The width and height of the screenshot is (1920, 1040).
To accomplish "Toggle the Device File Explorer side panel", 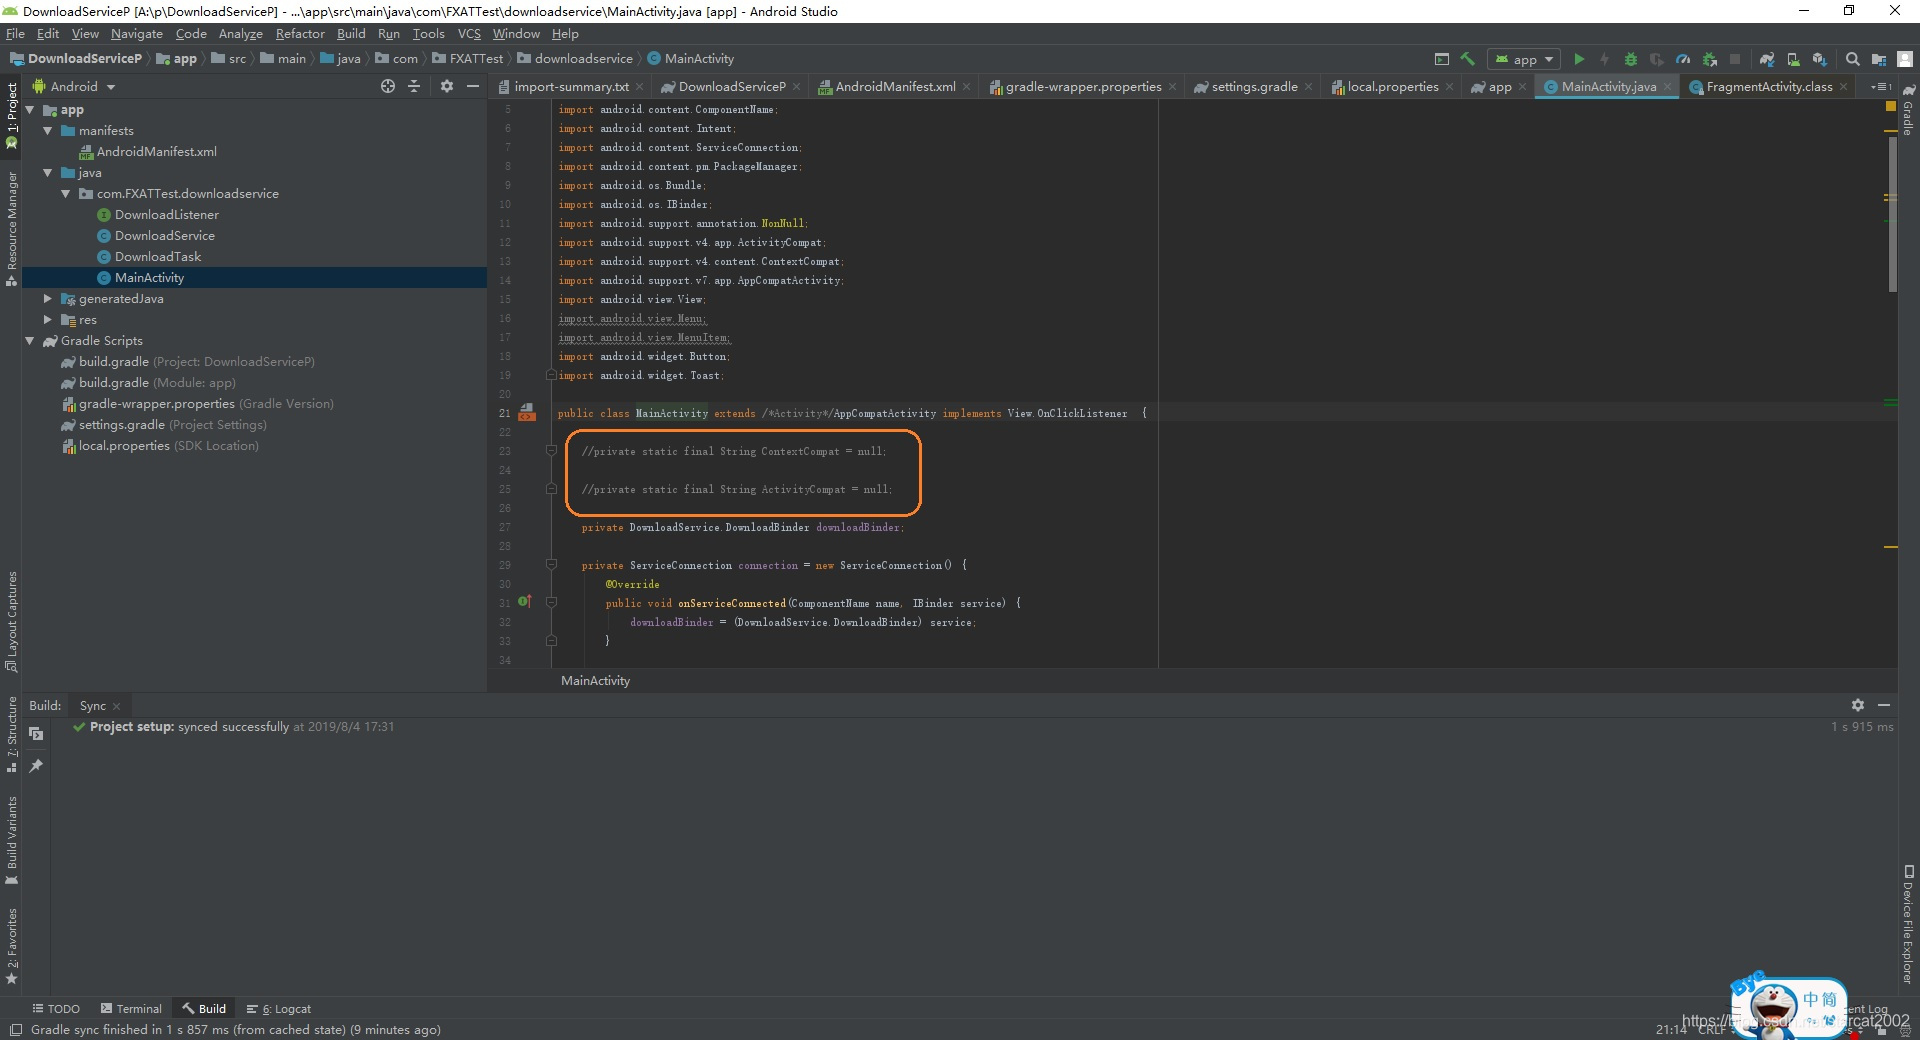I will click(x=1908, y=925).
